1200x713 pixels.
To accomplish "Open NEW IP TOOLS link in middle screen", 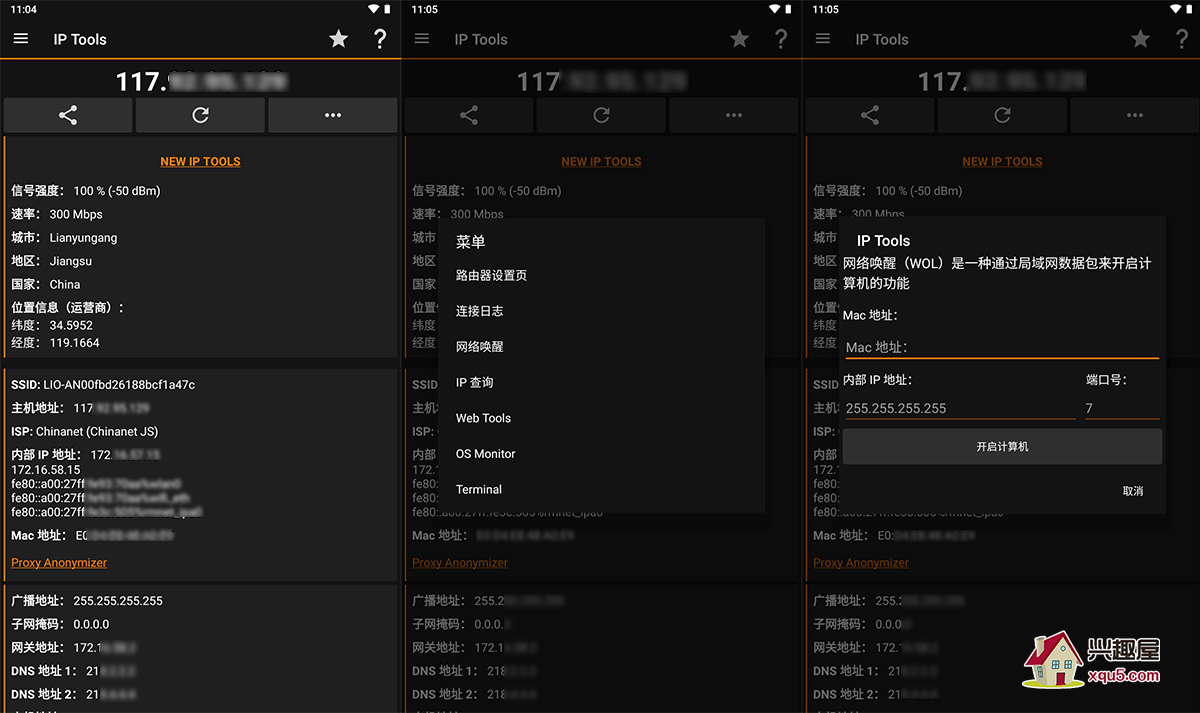I will click(x=601, y=161).
